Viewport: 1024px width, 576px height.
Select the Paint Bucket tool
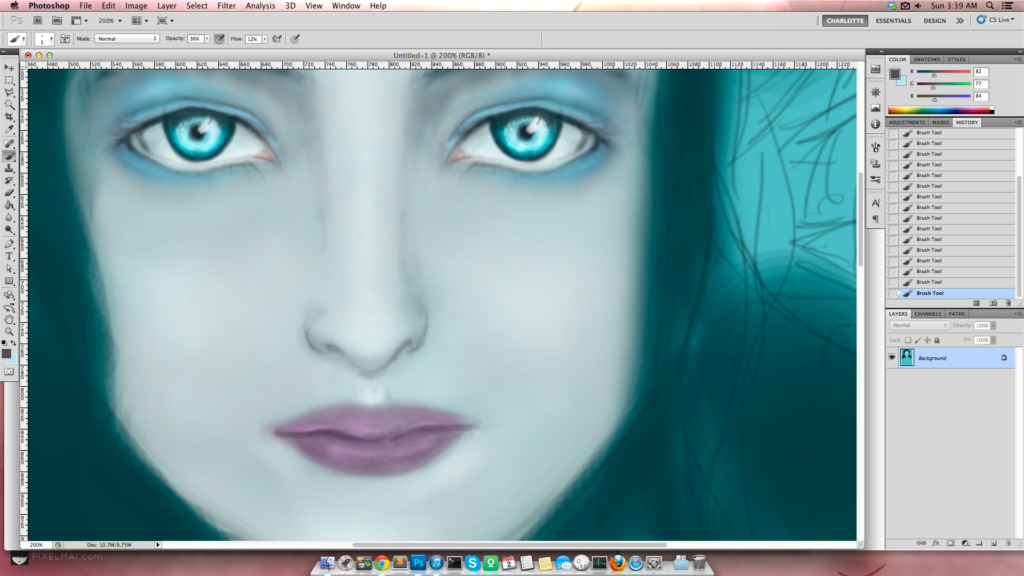point(9,206)
